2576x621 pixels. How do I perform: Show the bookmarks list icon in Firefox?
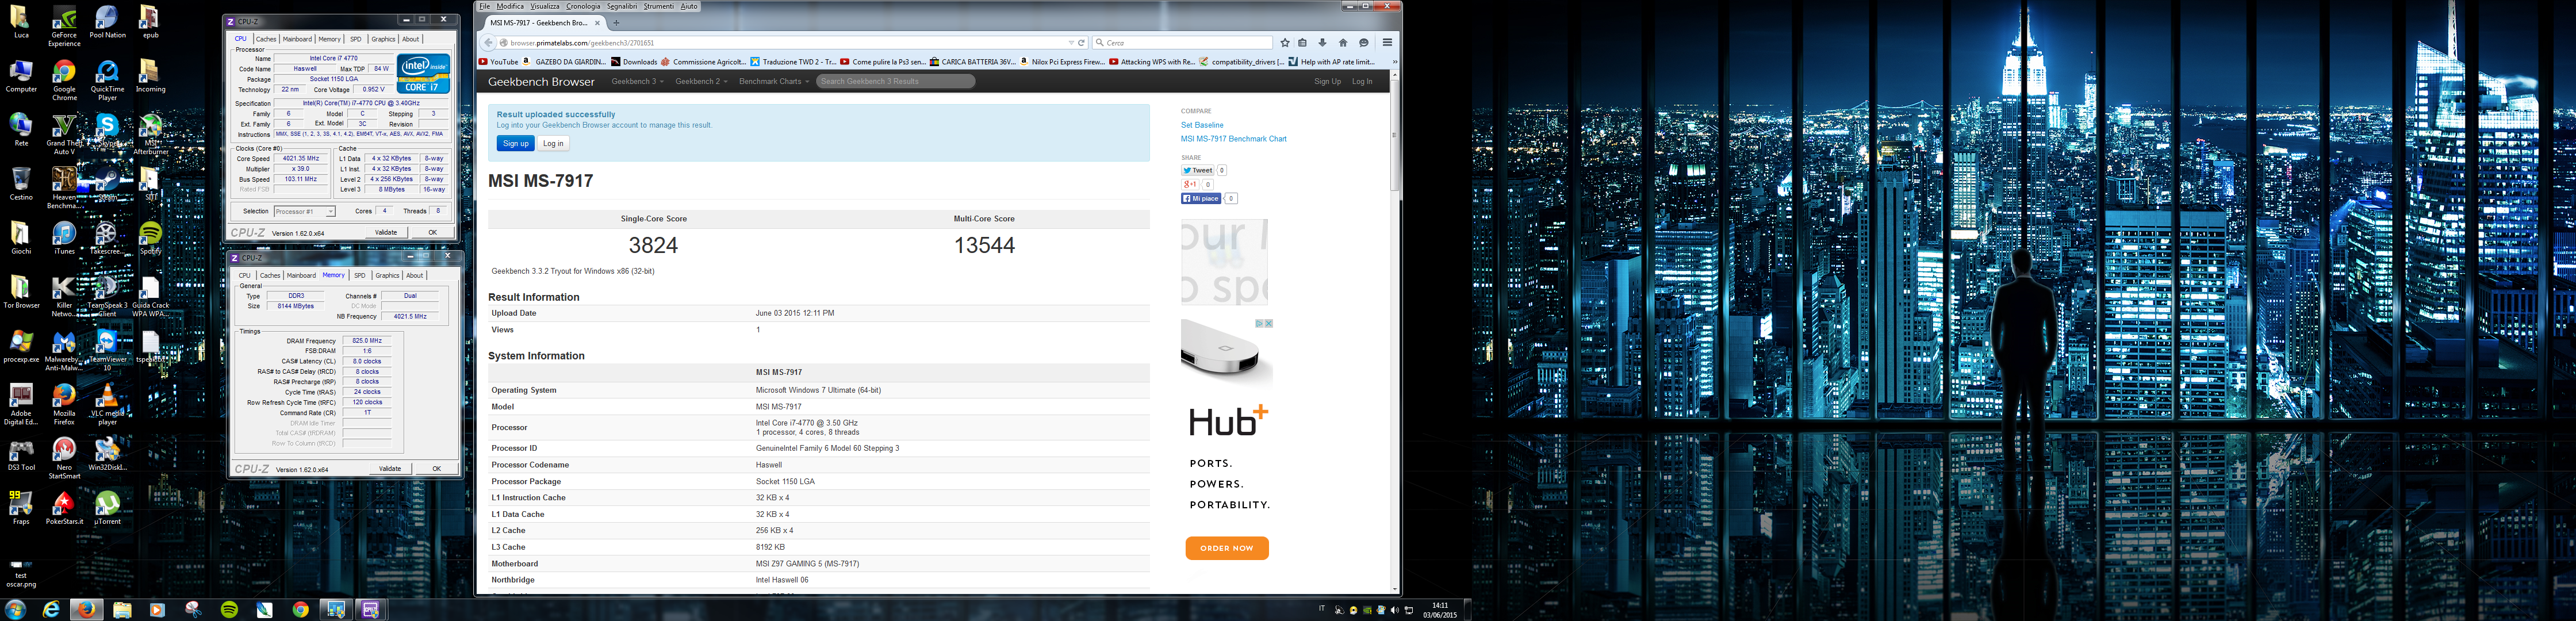point(1302,43)
